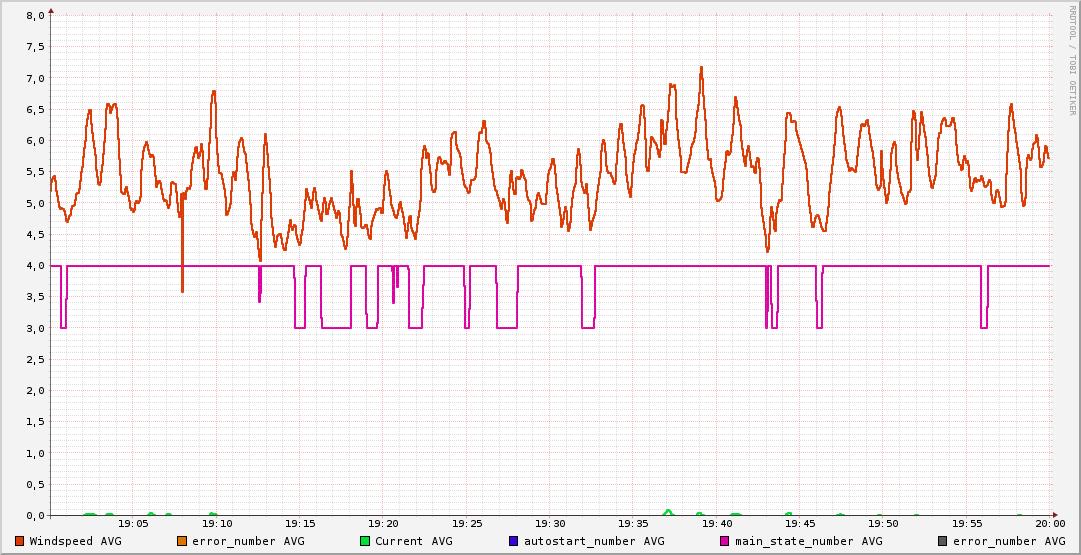Click the main_state_number AVG legend text
Viewport: 1081px width, 555px height.
click(x=808, y=541)
